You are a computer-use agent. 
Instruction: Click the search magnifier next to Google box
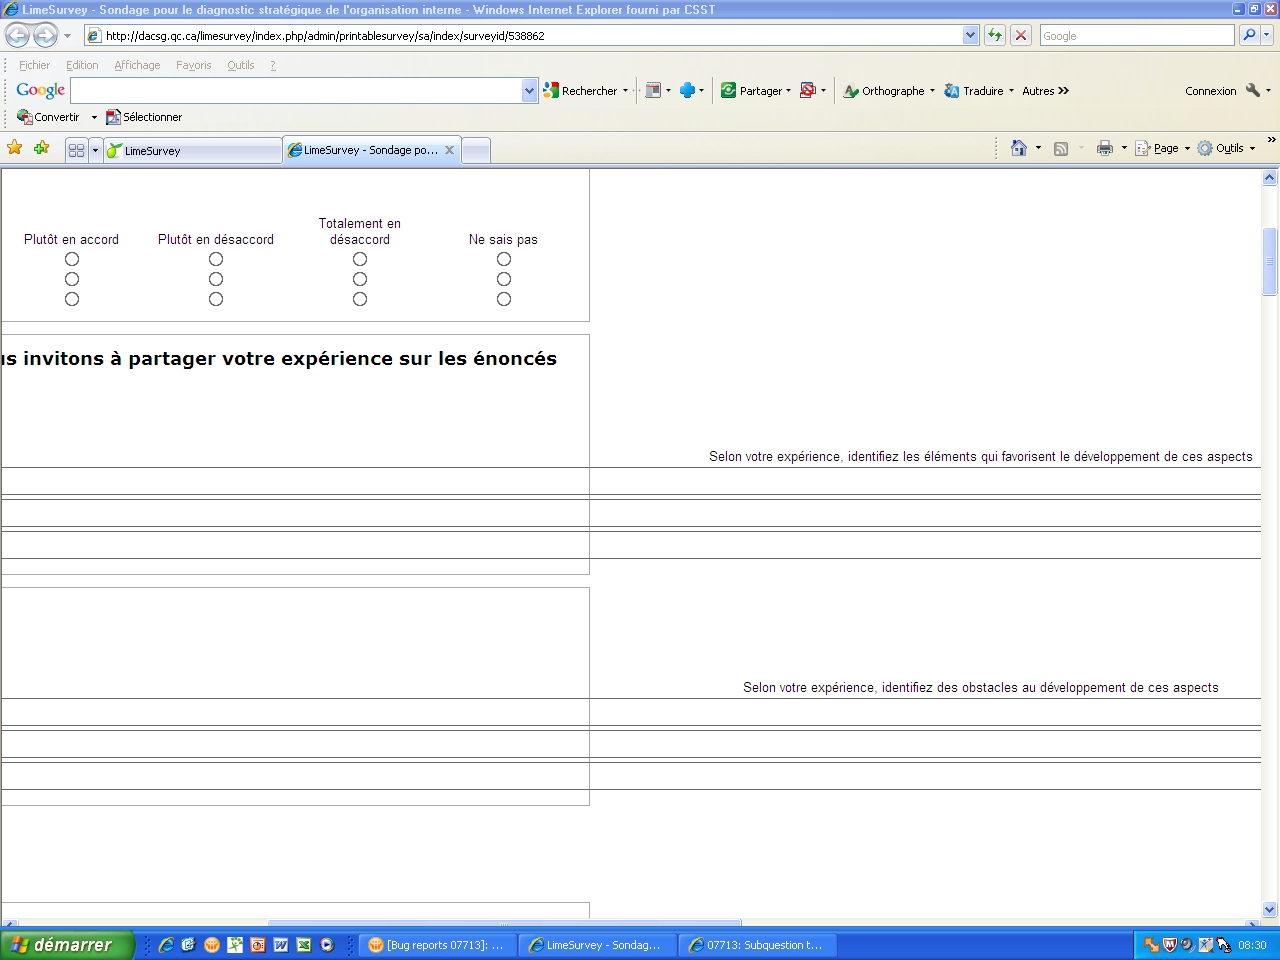point(1249,35)
